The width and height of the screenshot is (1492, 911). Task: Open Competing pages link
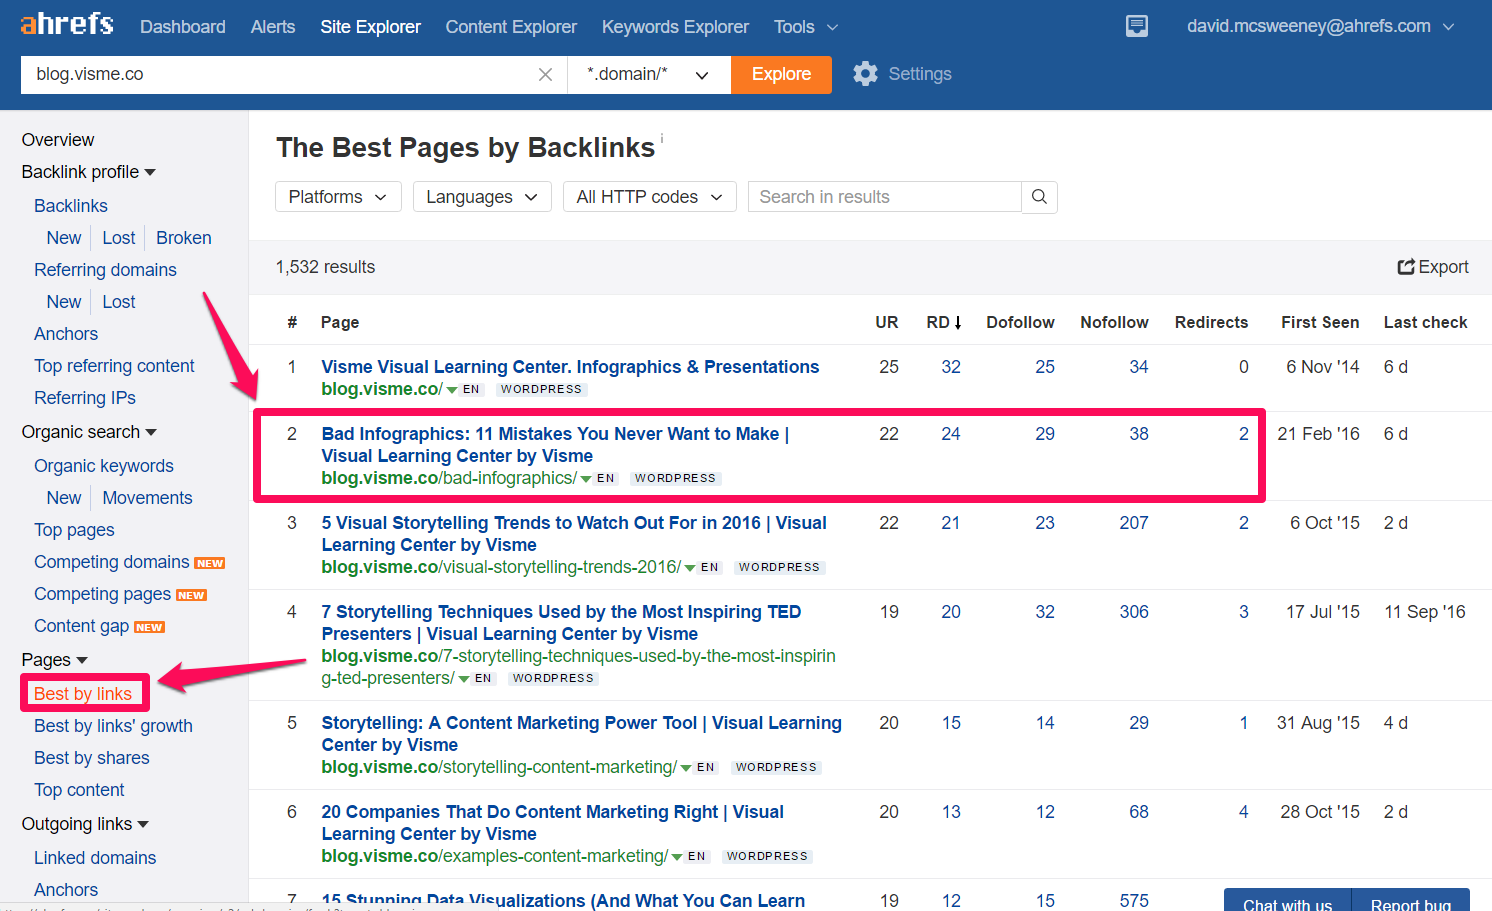click(102, 594)
